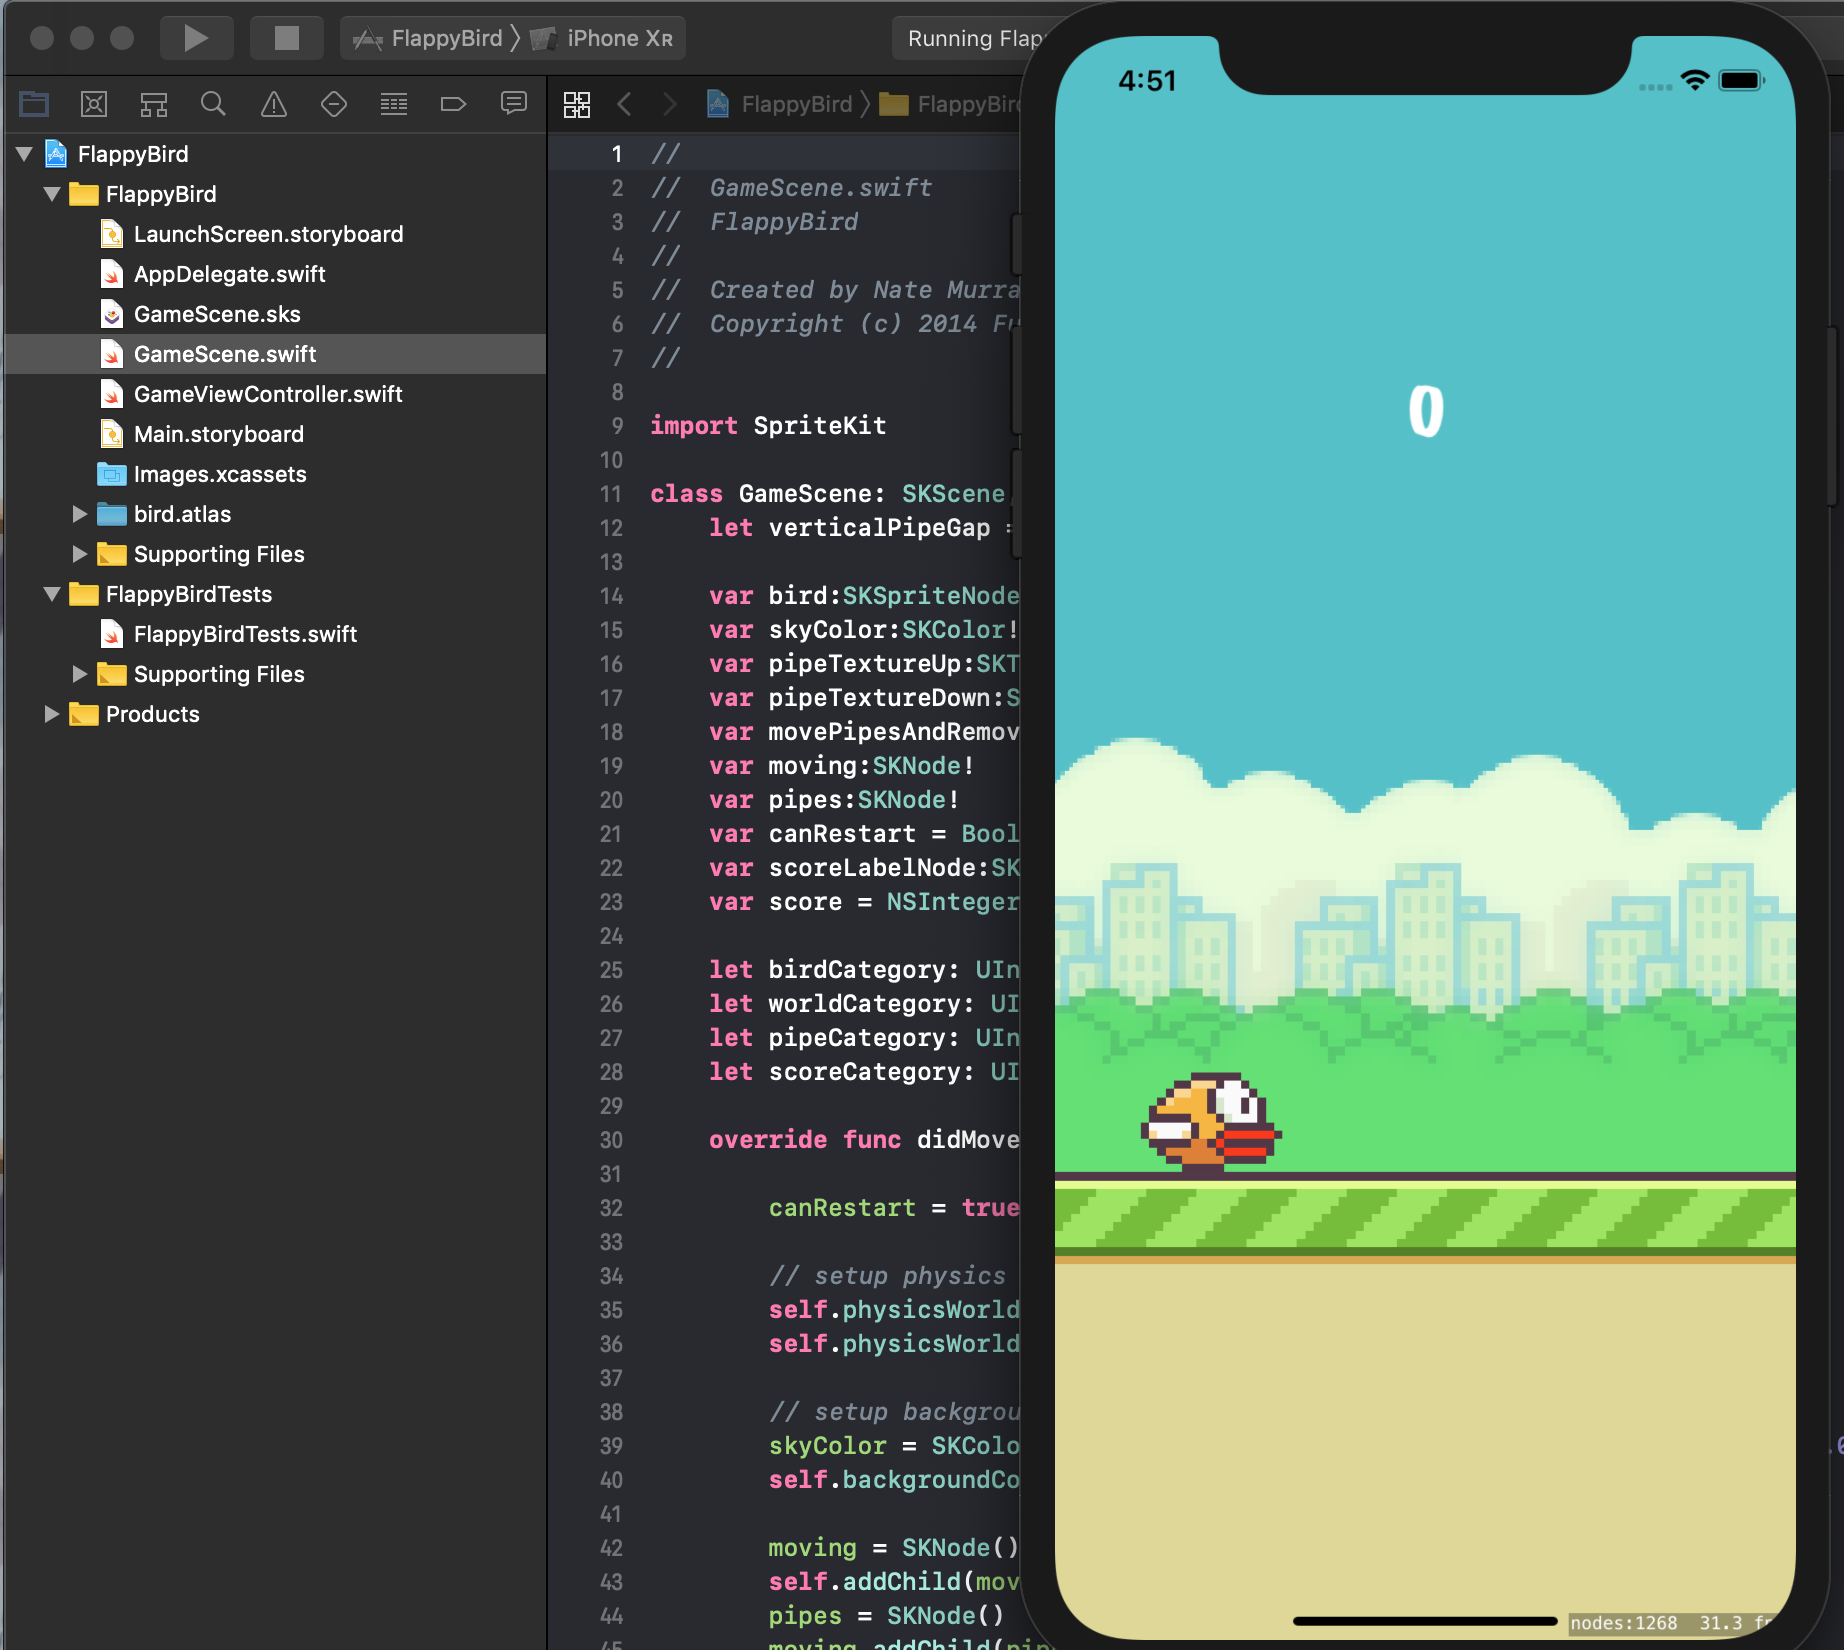1844x1650 pixels.
Task: Click FlappyBird folder in jump bar
Action: coord(950,104)
